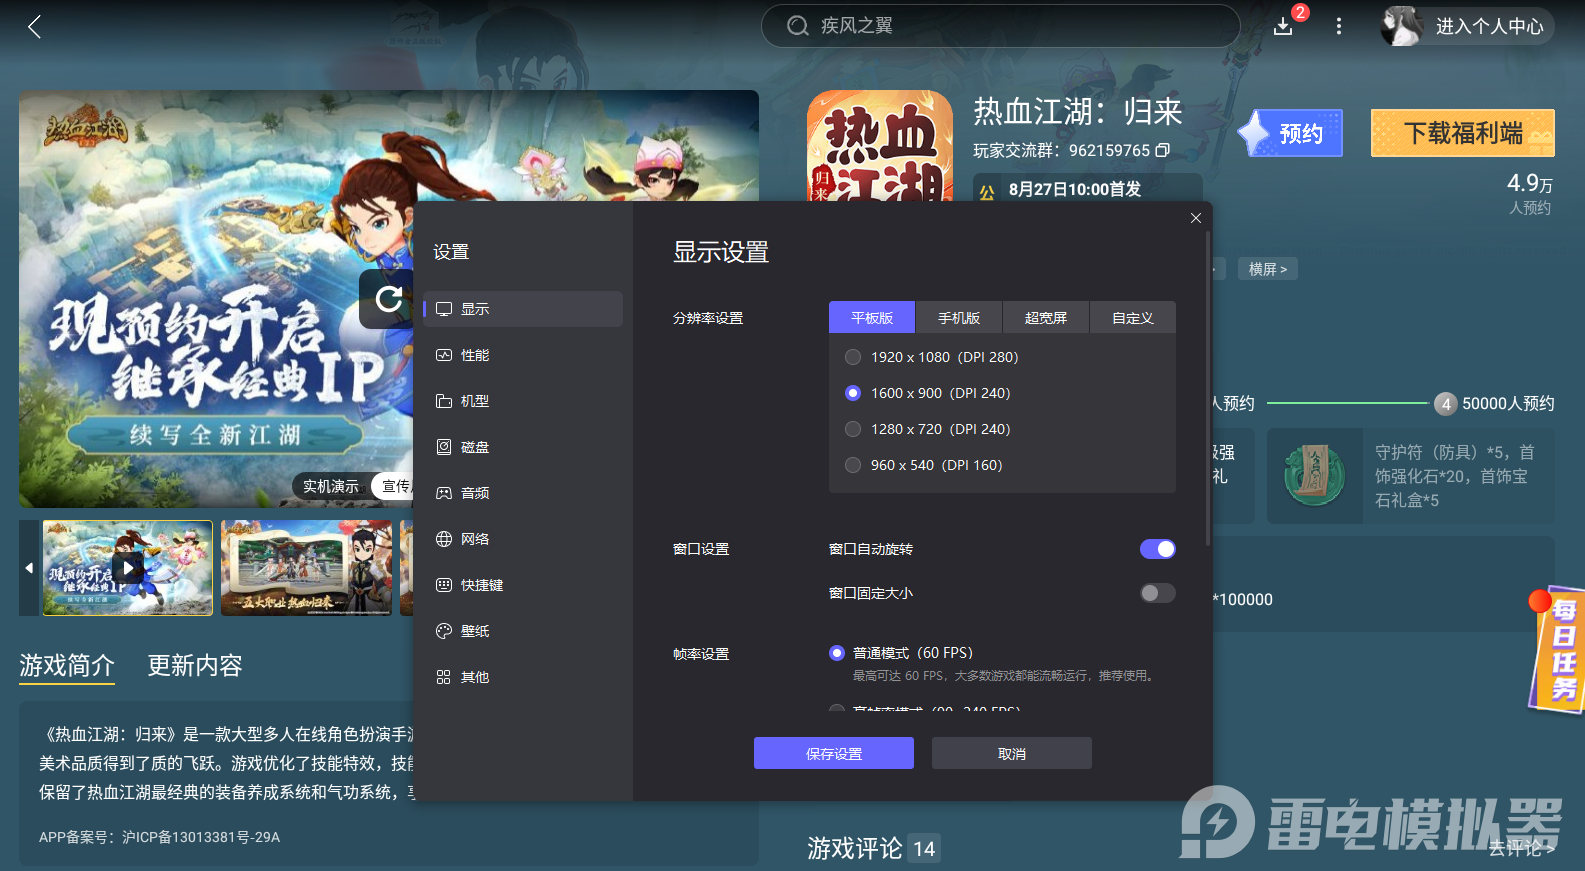The width and height of the screenshot is (1585, 871).
Task: Open the downloads icon with badge
Action: tap(1284, 26)
